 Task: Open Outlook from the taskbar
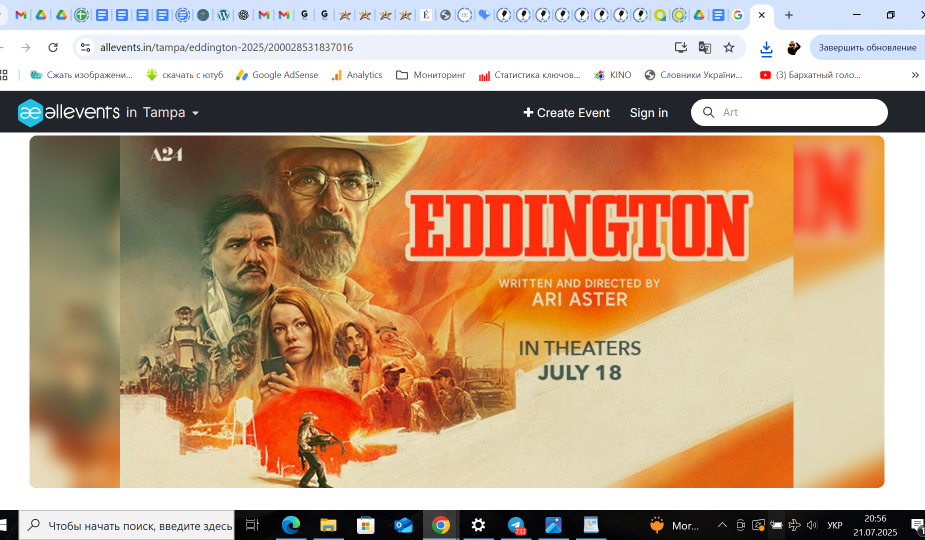[404, 525]
